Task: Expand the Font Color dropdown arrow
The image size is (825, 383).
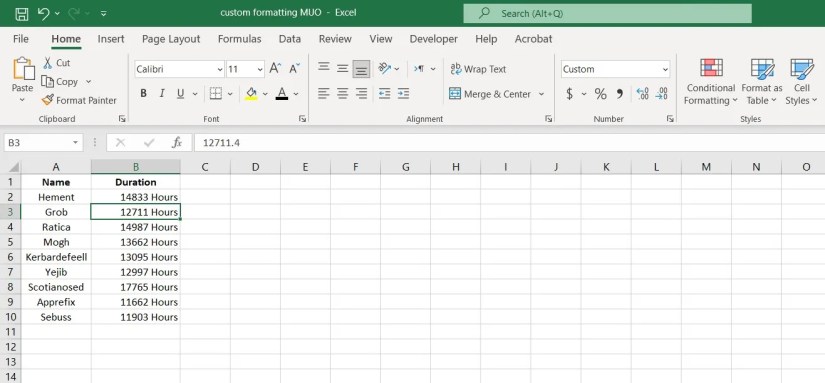Action: (296, 94)
